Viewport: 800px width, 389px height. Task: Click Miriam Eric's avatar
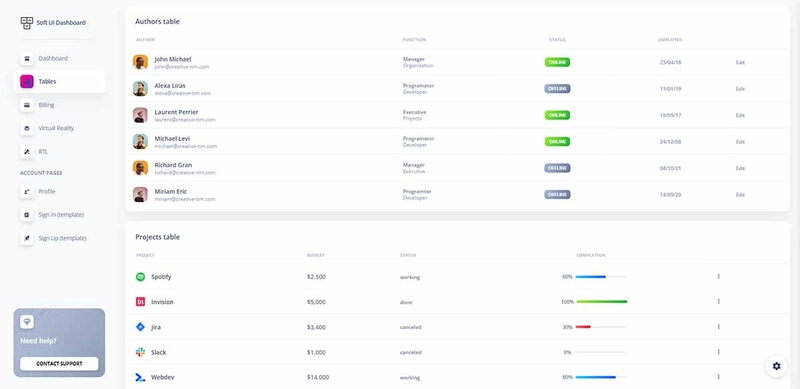140,194
